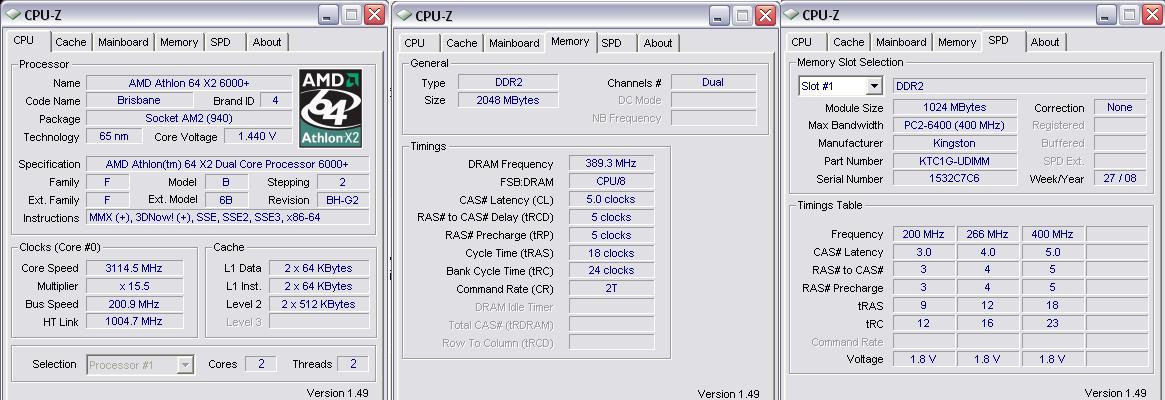Click CPU-Z title icon in middle window
Viewport: 1165px width, 400px height.
(x=403, y=15)
